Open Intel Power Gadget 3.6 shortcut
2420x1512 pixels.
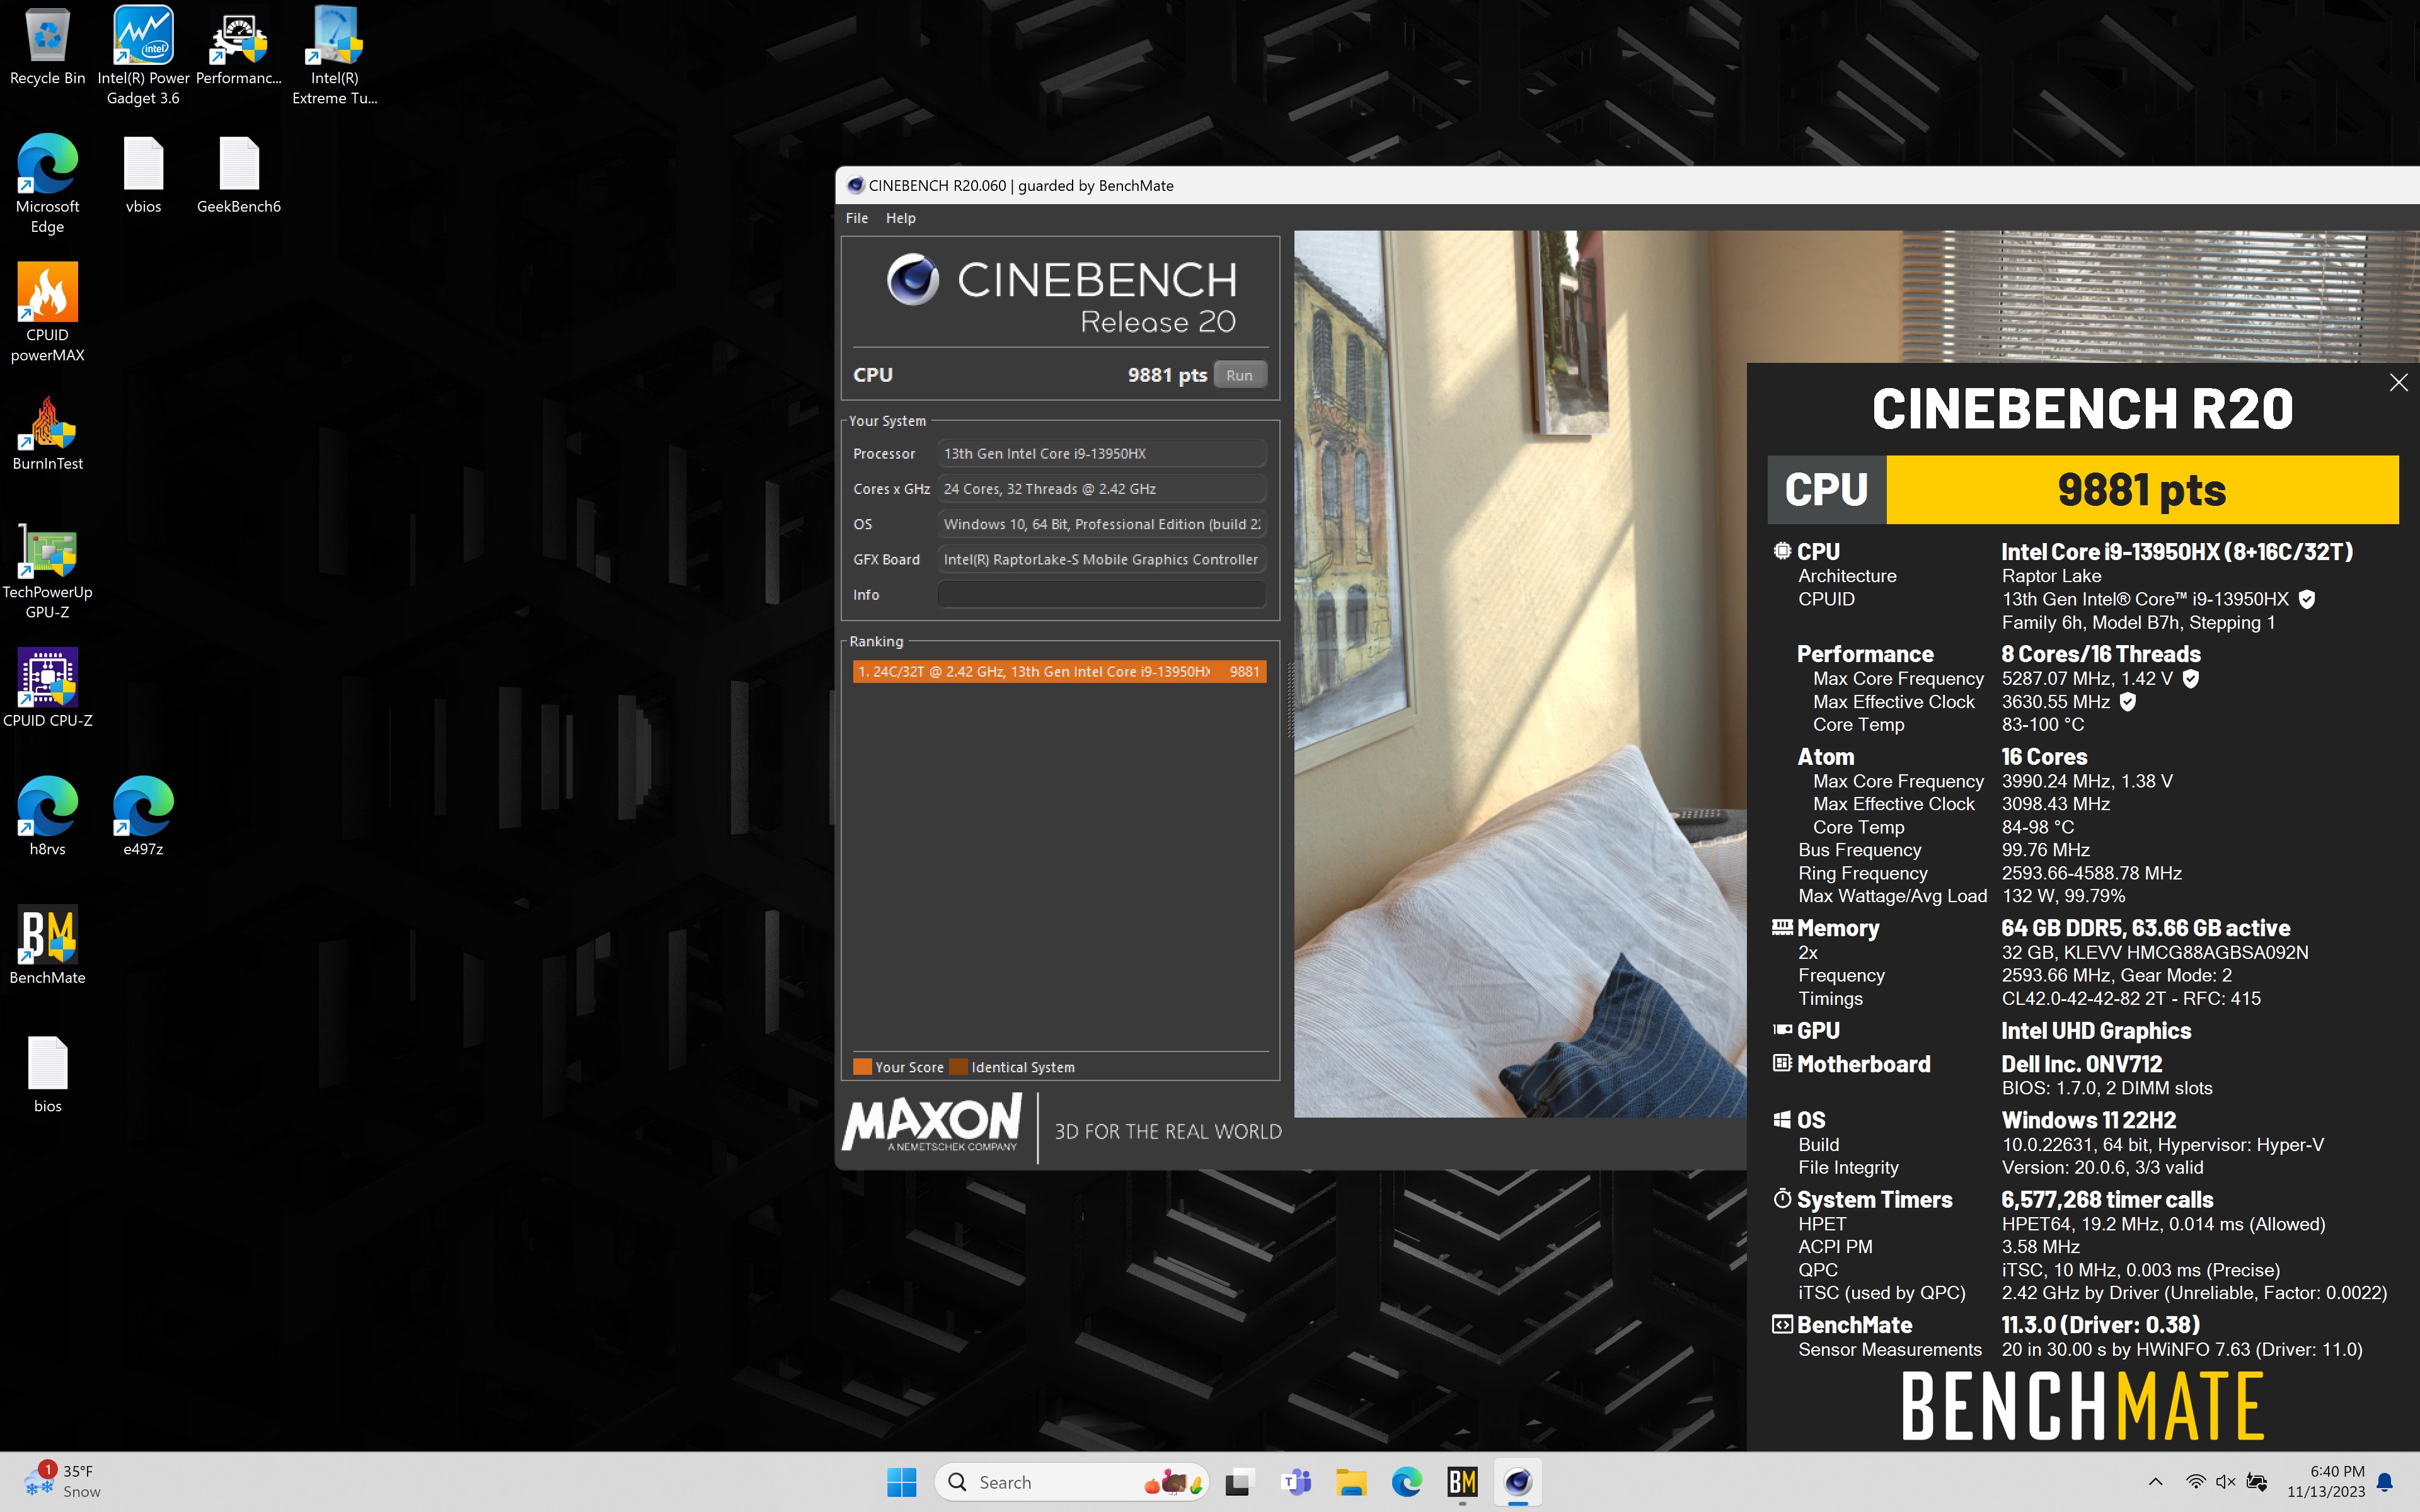143,55
